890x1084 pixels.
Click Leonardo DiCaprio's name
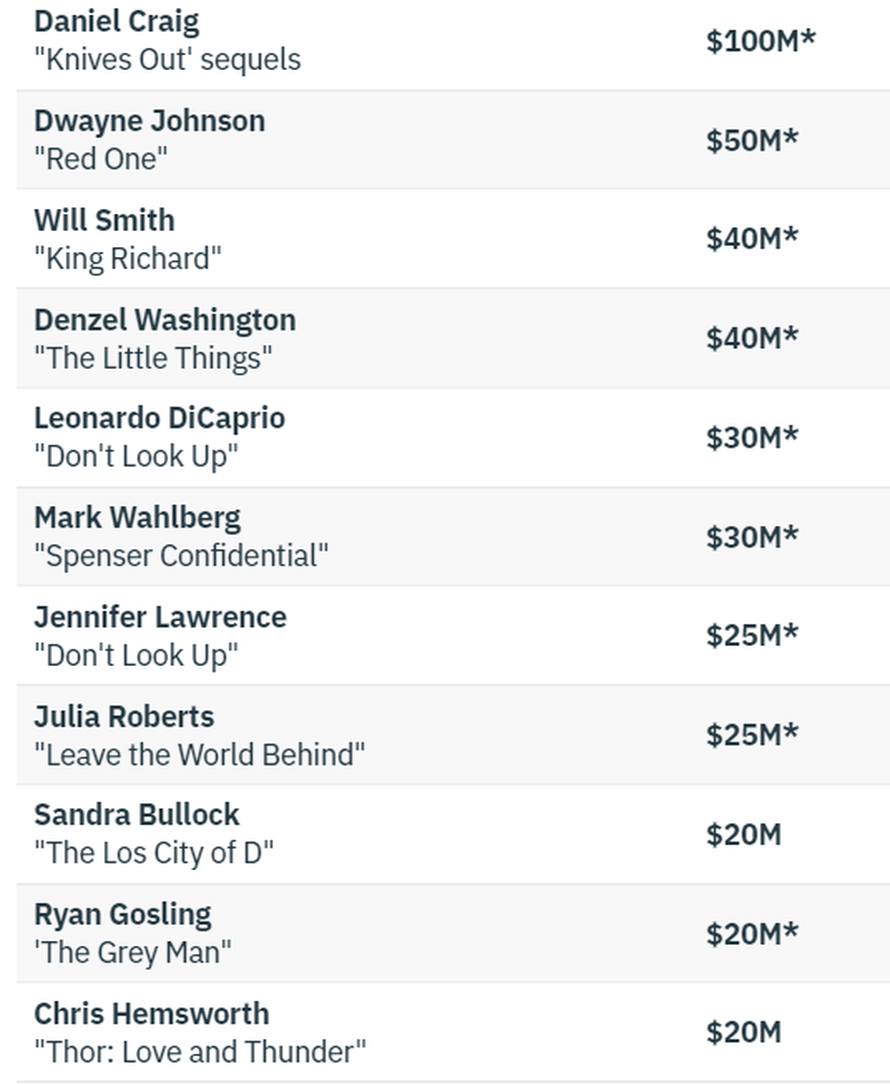(159, 418)
